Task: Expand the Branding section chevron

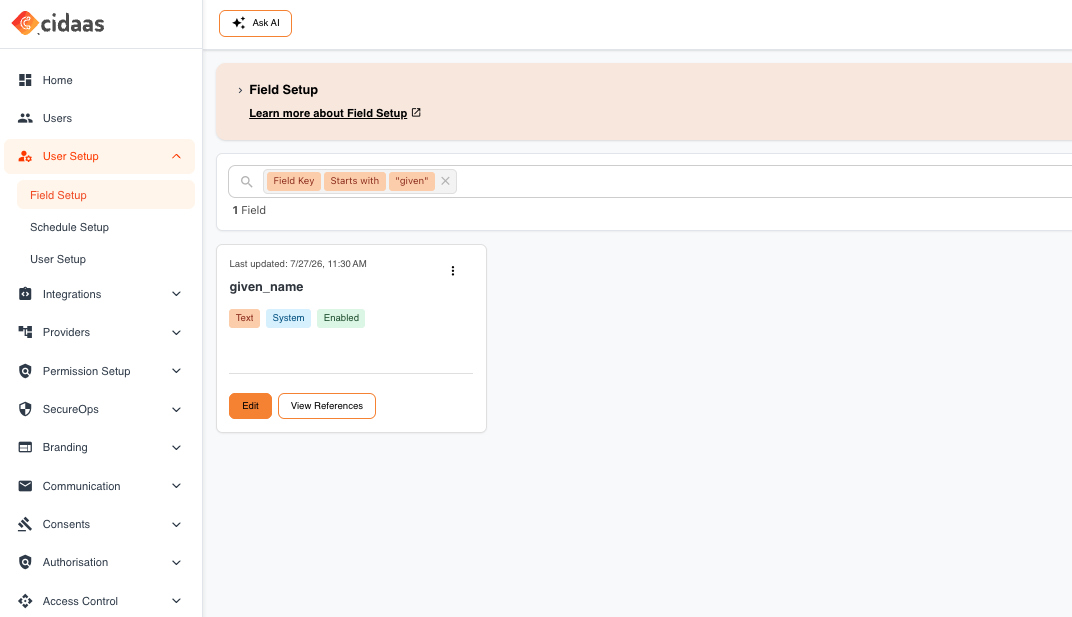Action: (176, 447)
